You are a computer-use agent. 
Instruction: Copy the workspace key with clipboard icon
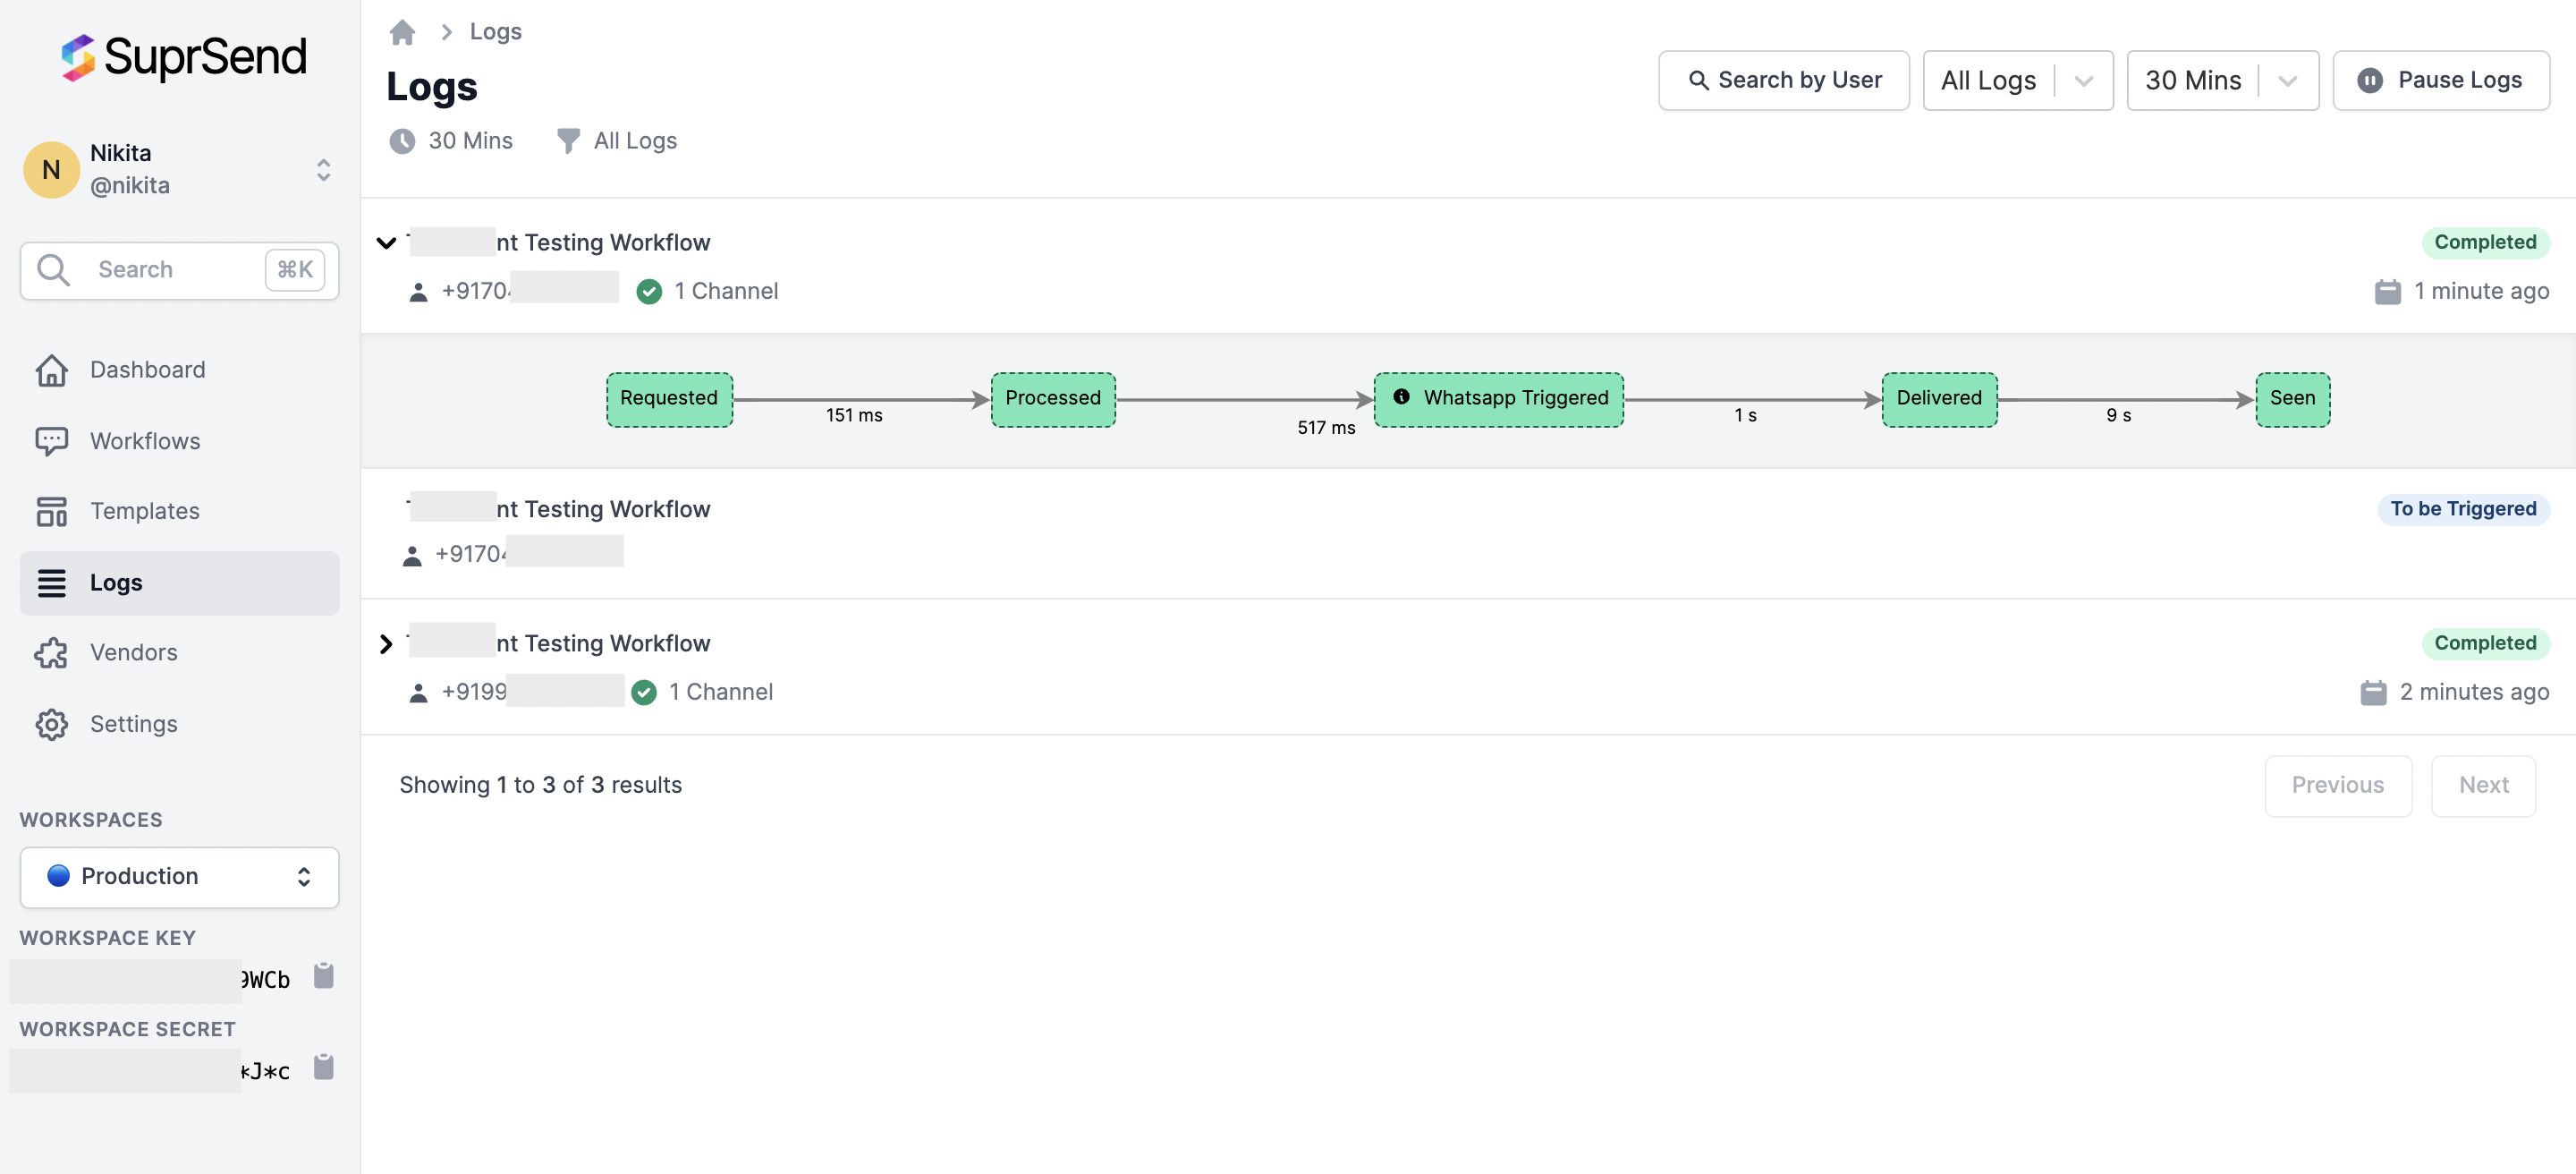point(323,976)
